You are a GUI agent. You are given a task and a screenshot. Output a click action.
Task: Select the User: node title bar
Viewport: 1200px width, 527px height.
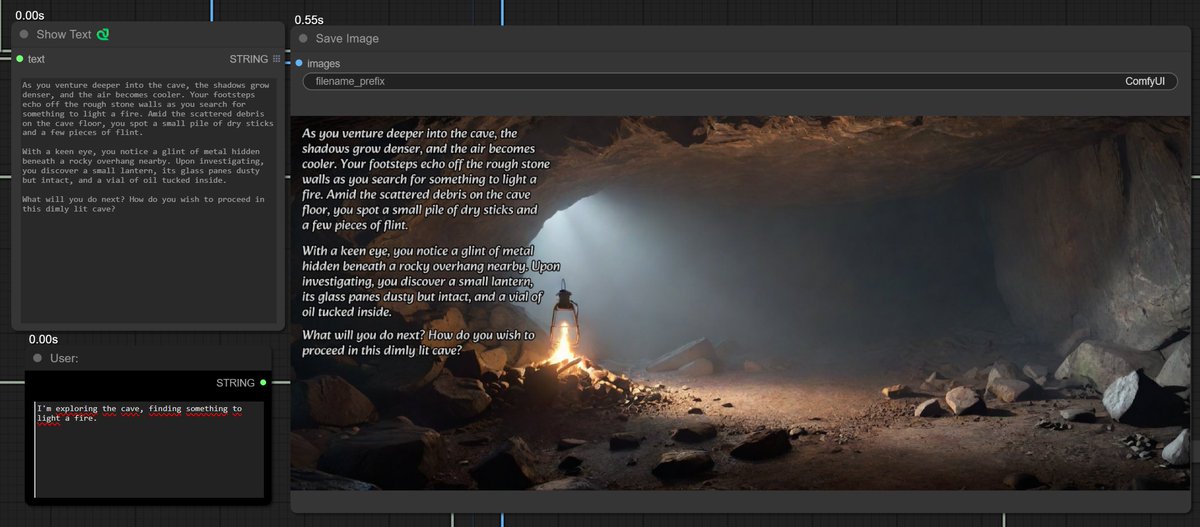148,358
